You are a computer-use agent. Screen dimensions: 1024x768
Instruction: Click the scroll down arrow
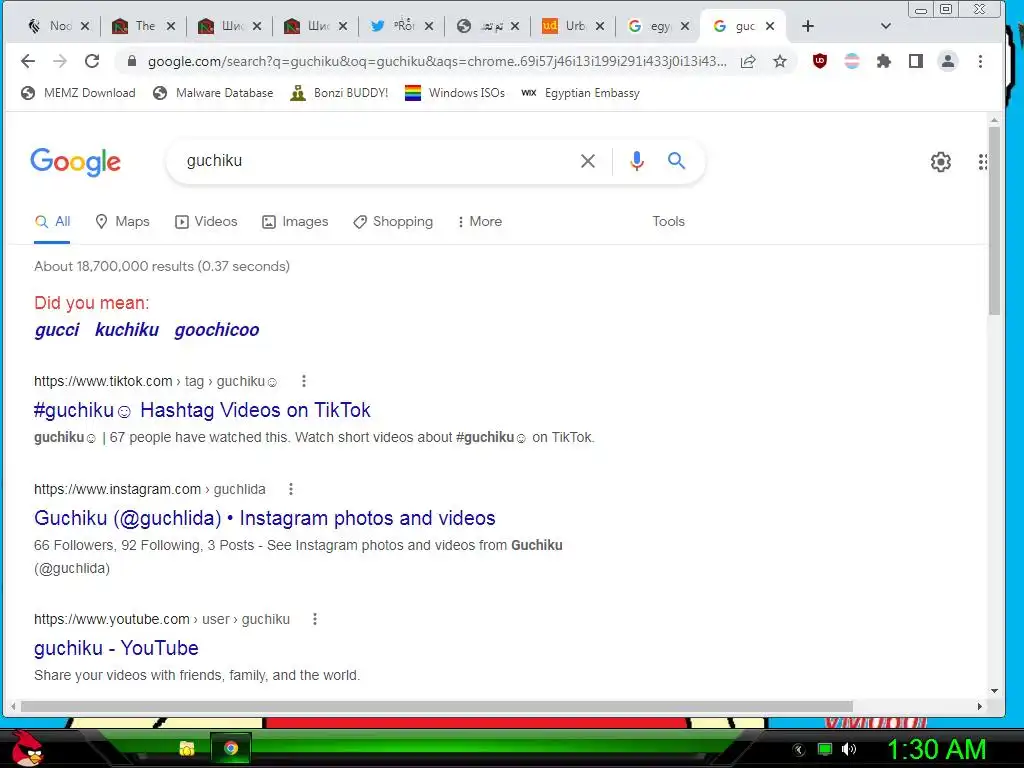[x=994, y=691]
